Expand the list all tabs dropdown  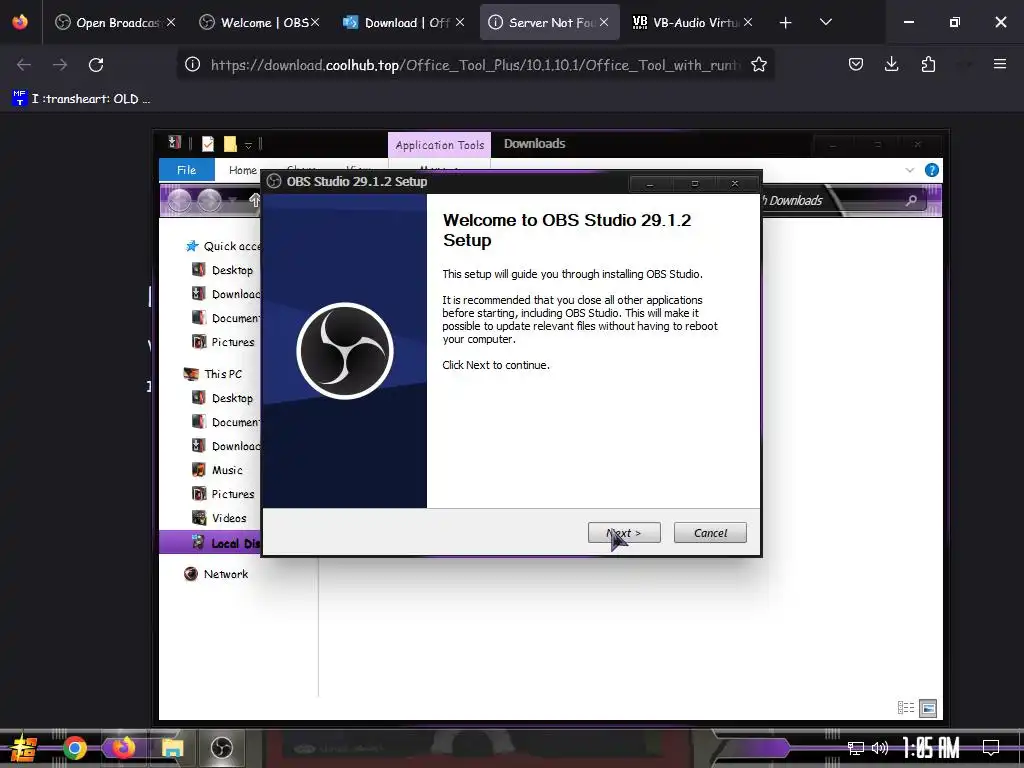(x=825, y=22)
